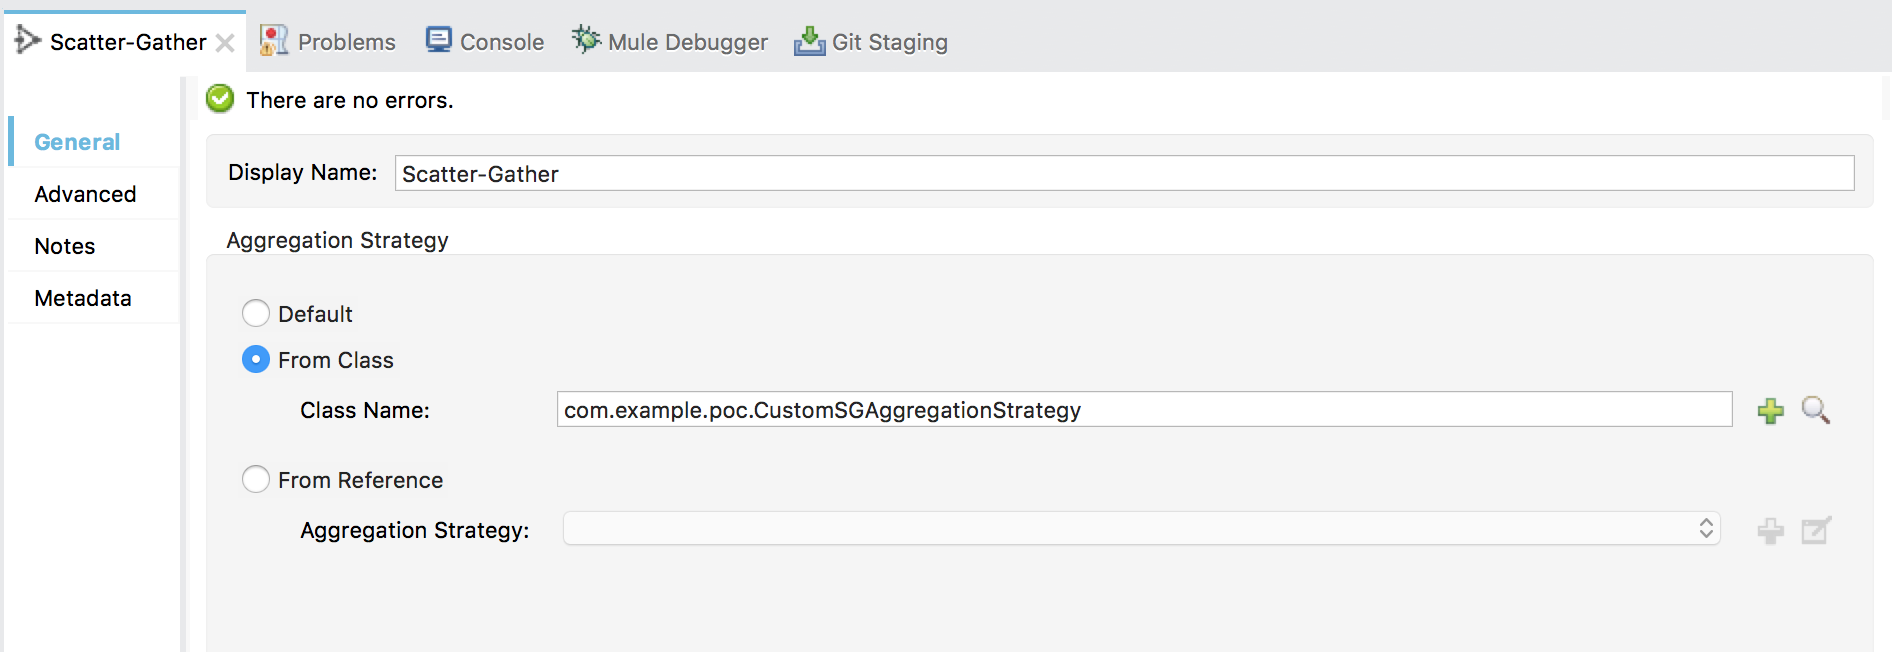Screen dimensions: 1892x652
Task: Open the Aggregation Strategy reference dropdown
Action: (1141, 529)
